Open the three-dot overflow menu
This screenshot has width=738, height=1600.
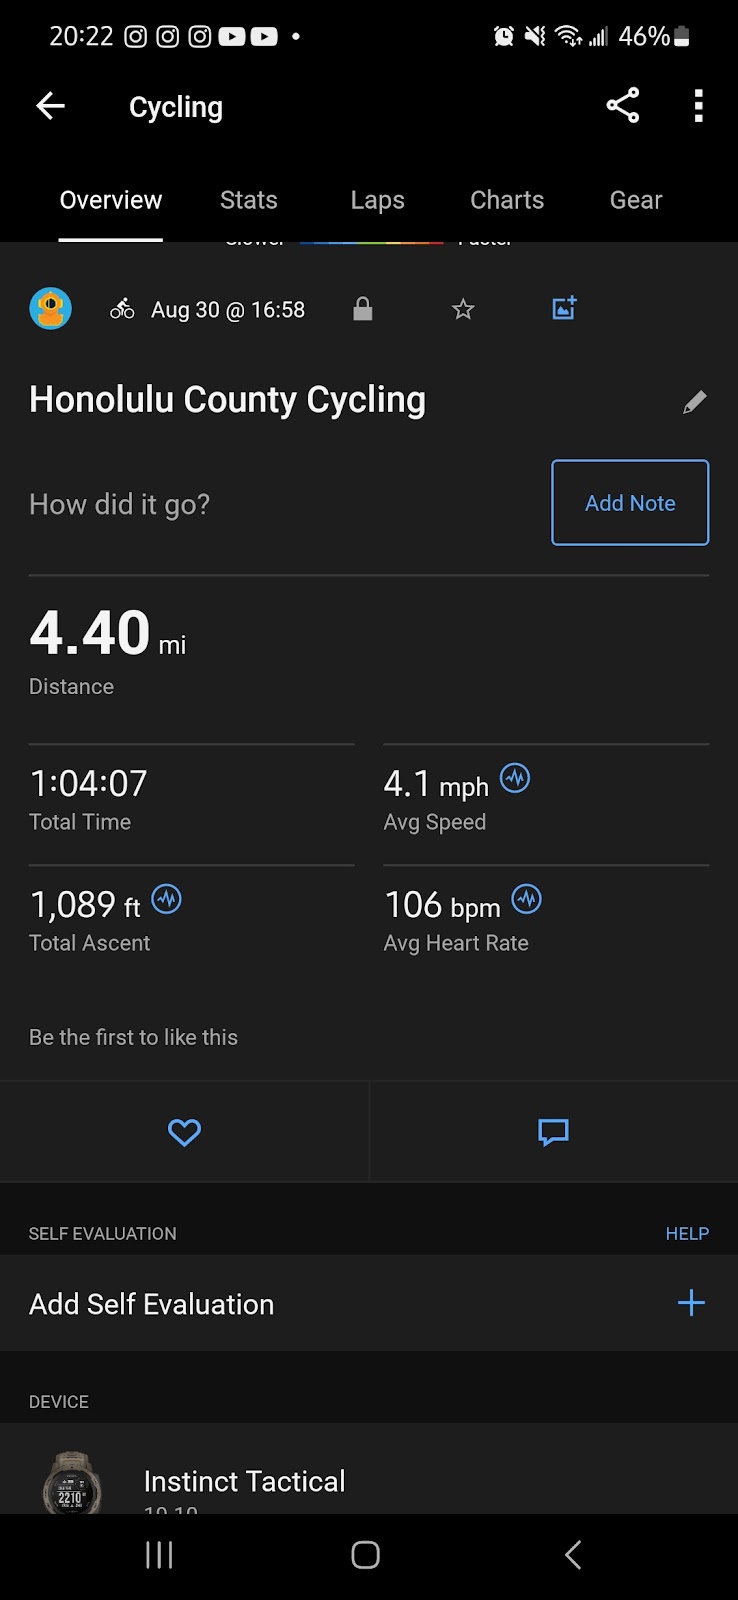pos(698,106)
